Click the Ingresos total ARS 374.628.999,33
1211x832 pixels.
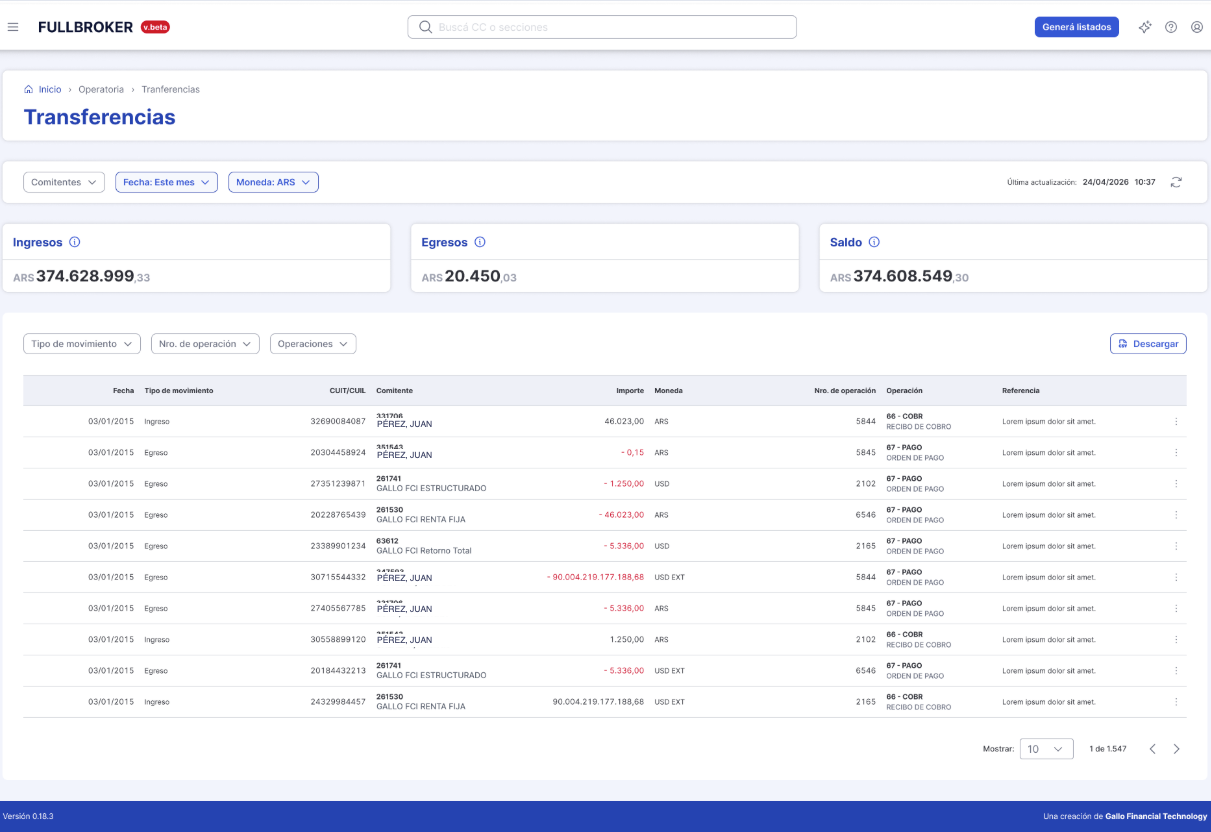pos(81,276)
